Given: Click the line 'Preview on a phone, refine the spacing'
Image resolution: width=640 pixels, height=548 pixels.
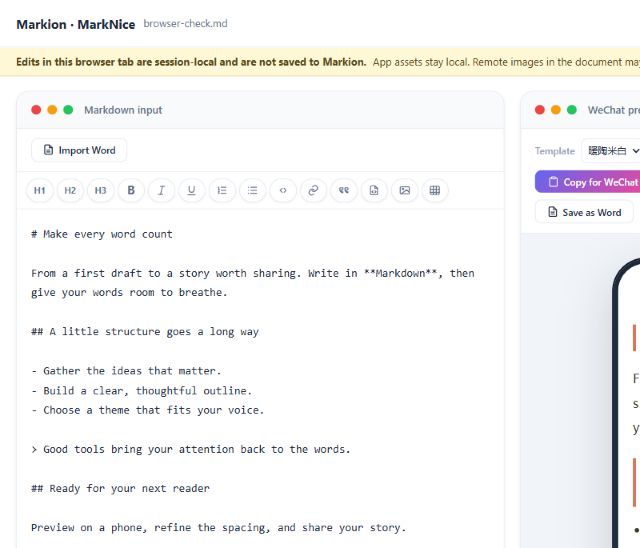Looking at the screenshot, I should [x=219, y=528].
